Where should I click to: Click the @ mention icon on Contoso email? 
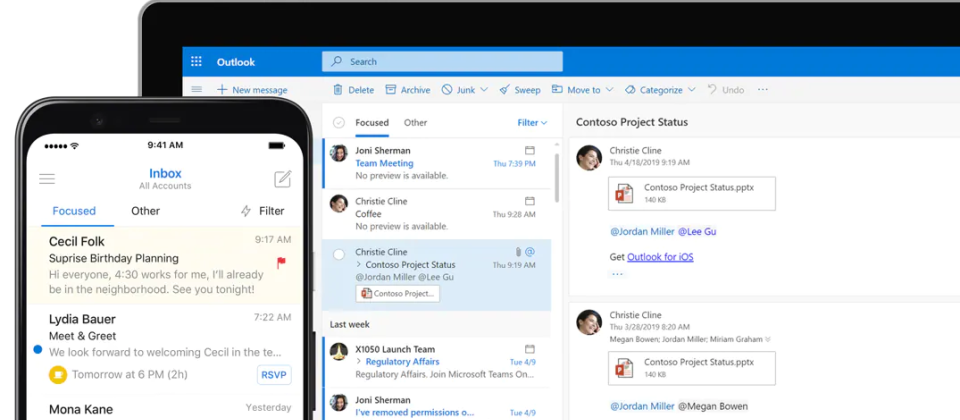(x=530, y=252)
